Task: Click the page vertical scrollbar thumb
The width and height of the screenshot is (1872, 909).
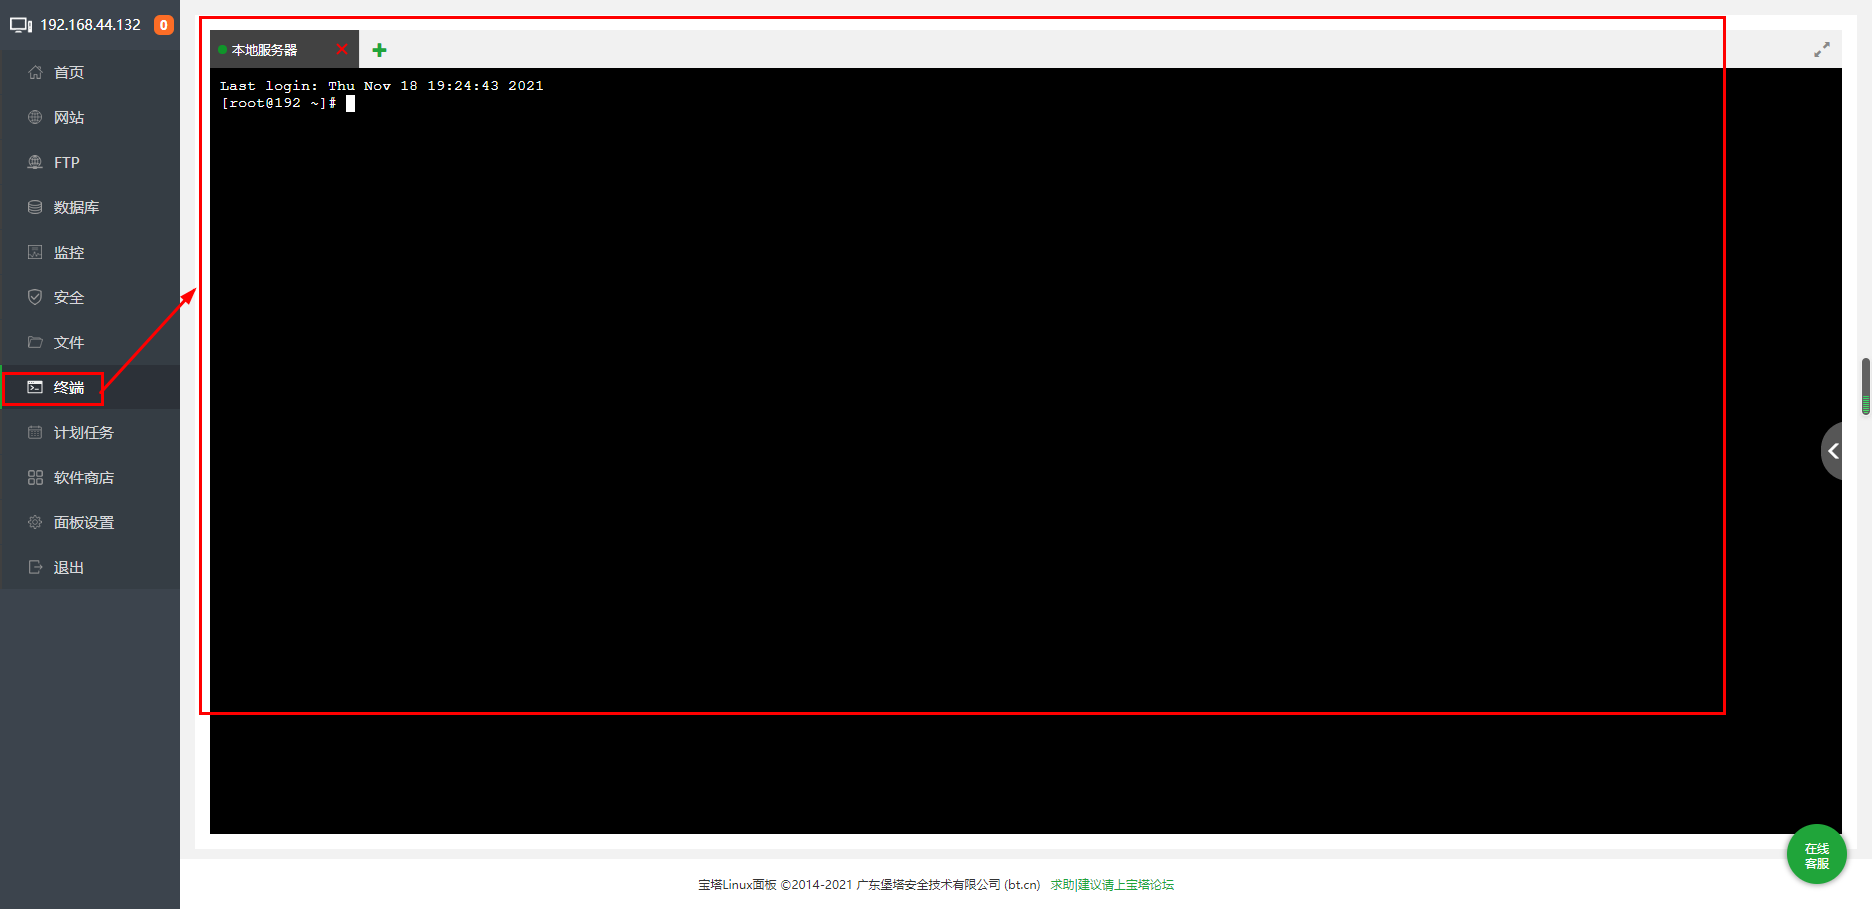Action: click(1866, 386)
